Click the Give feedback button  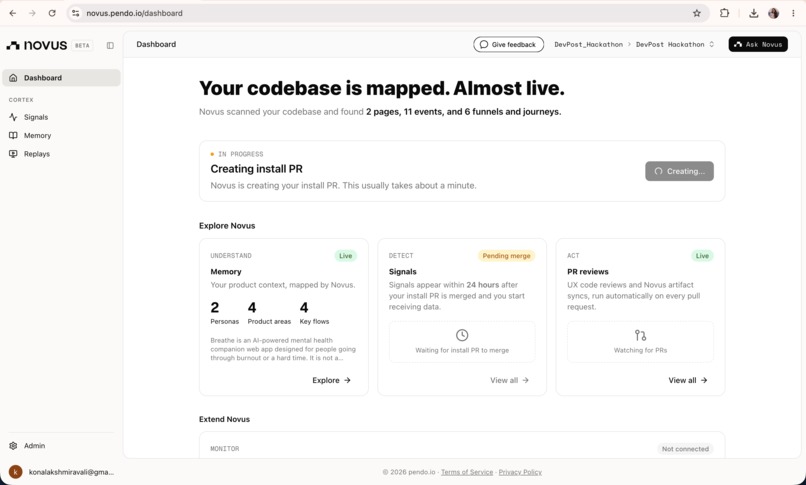click(508, 44)
